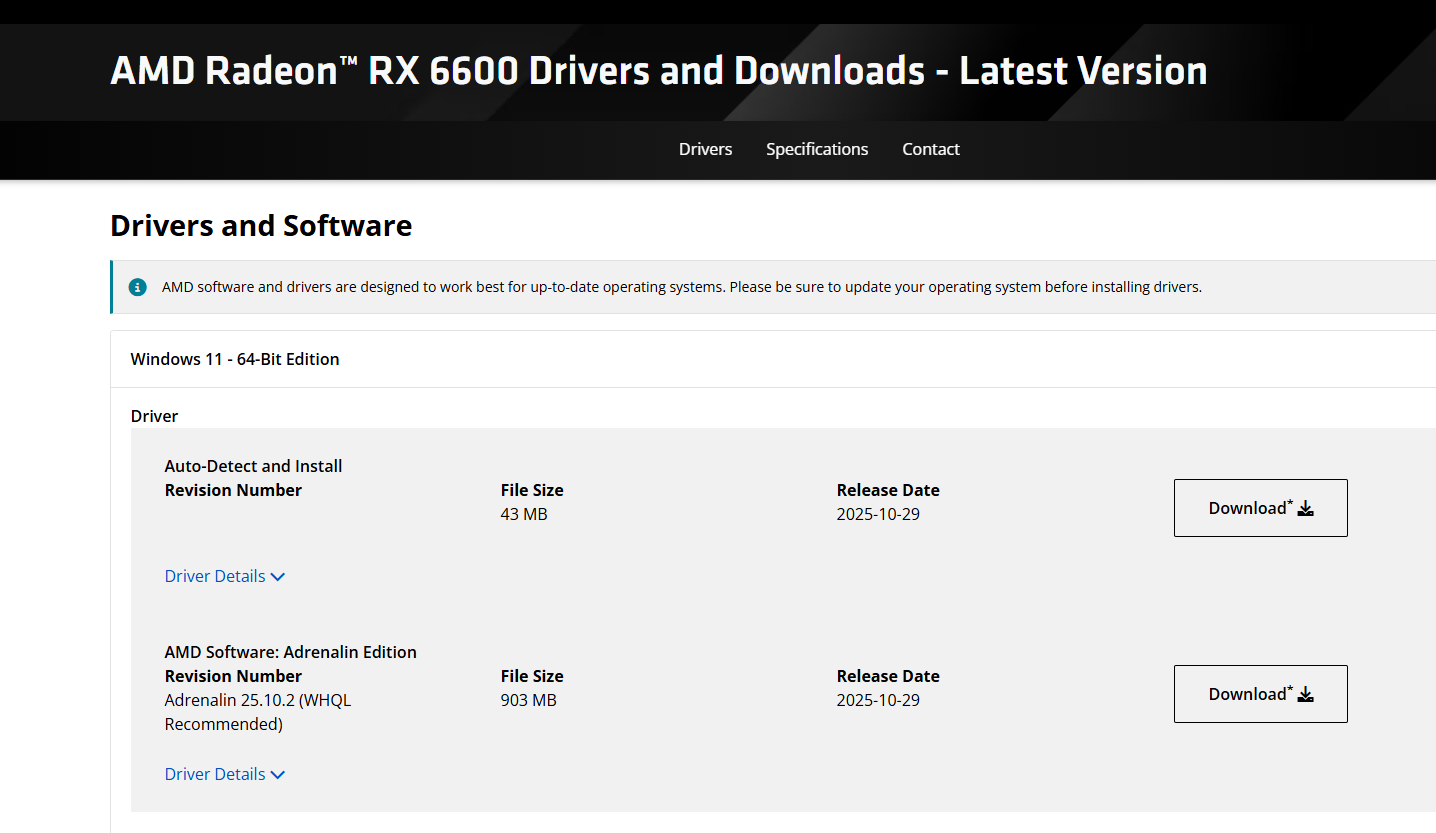Click the Auto-Detect and Install title
The width and height of the screenshot is (1436, 833).
point(254,466)
